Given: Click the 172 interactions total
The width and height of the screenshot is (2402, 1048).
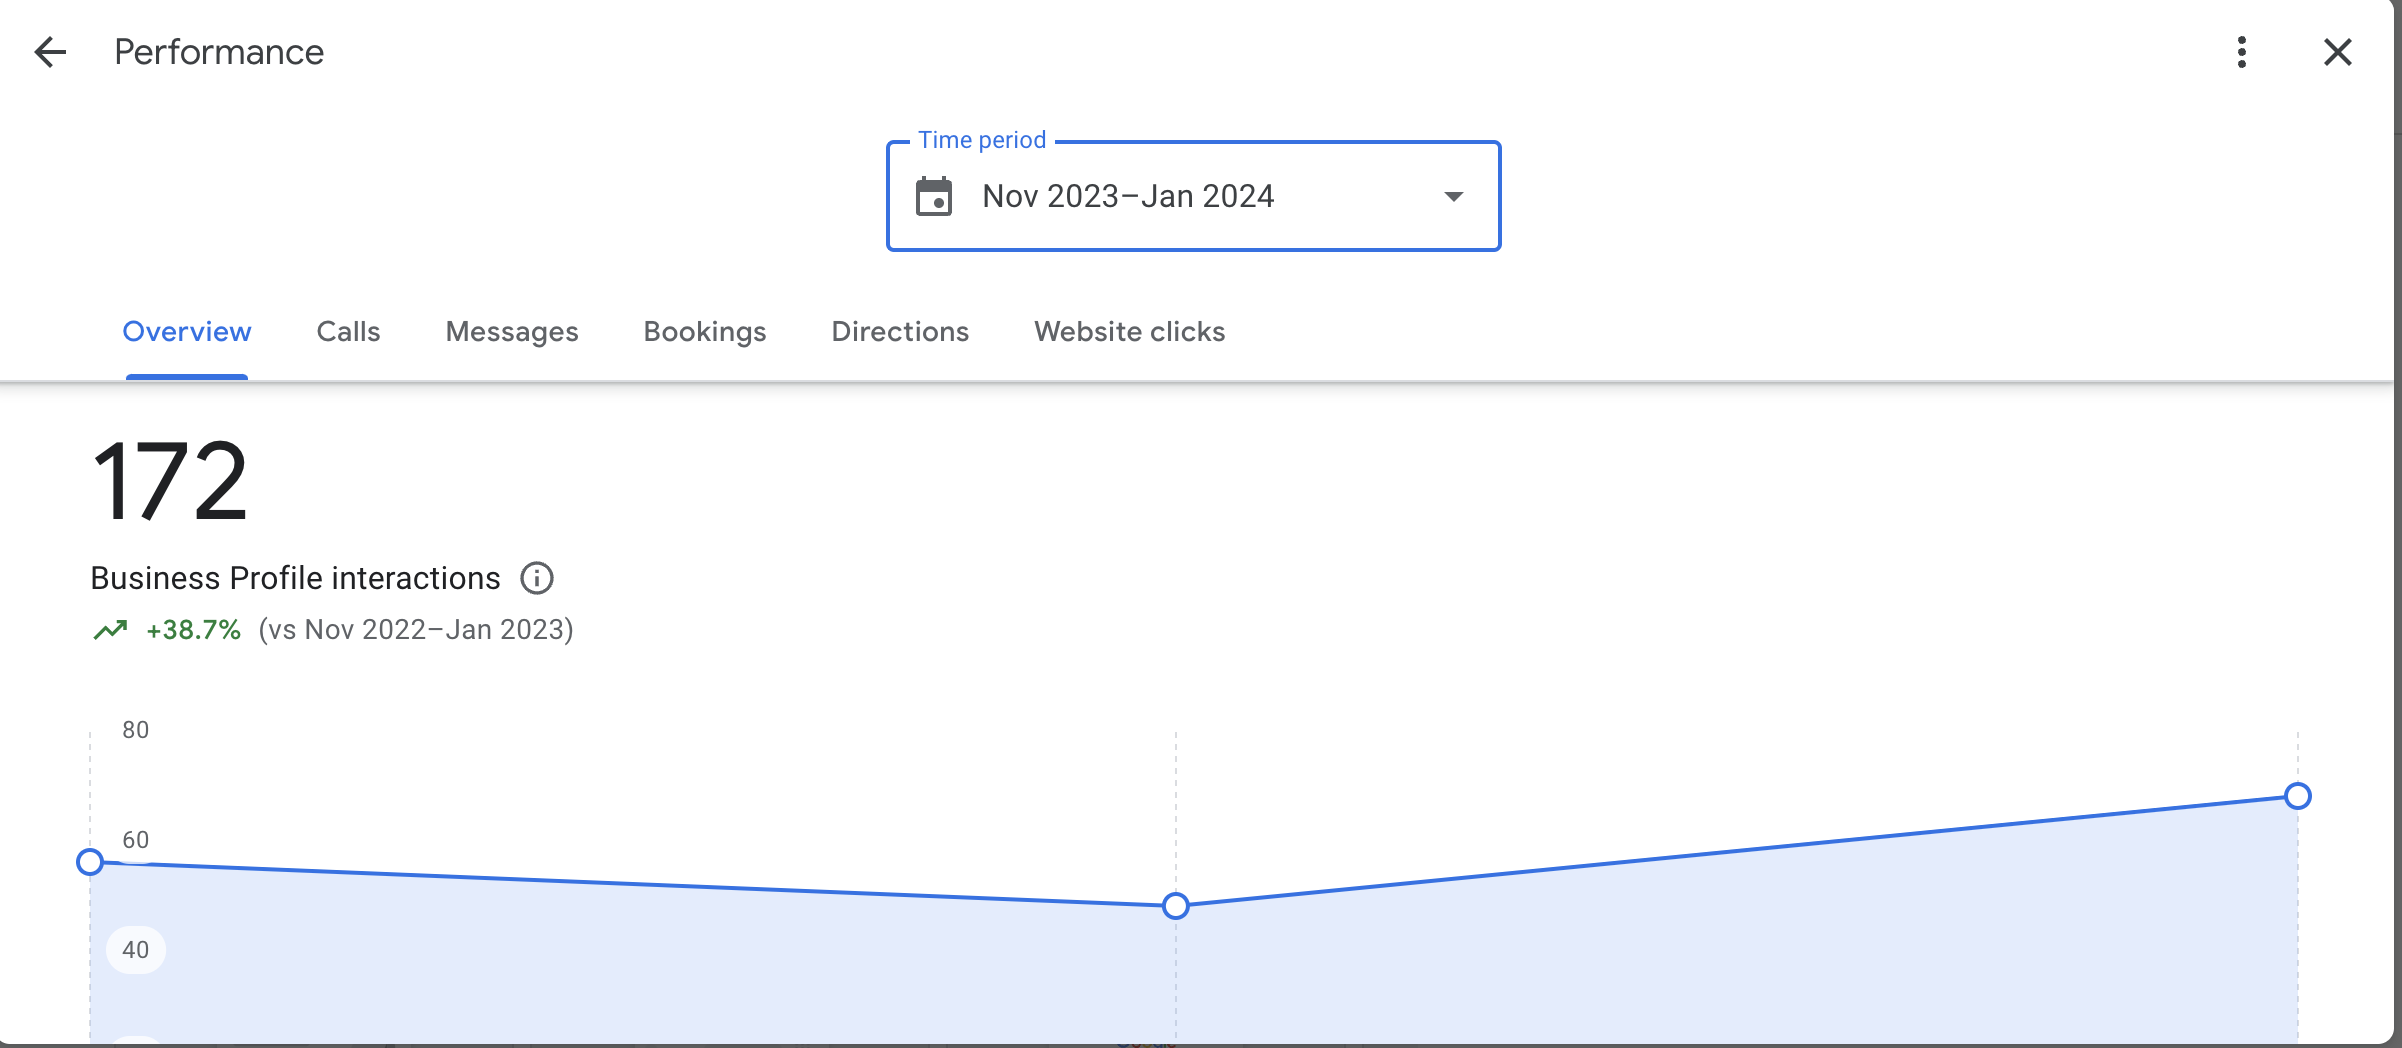Looking at the screenshot, I should pyautogui.click(x=170, y=482).
